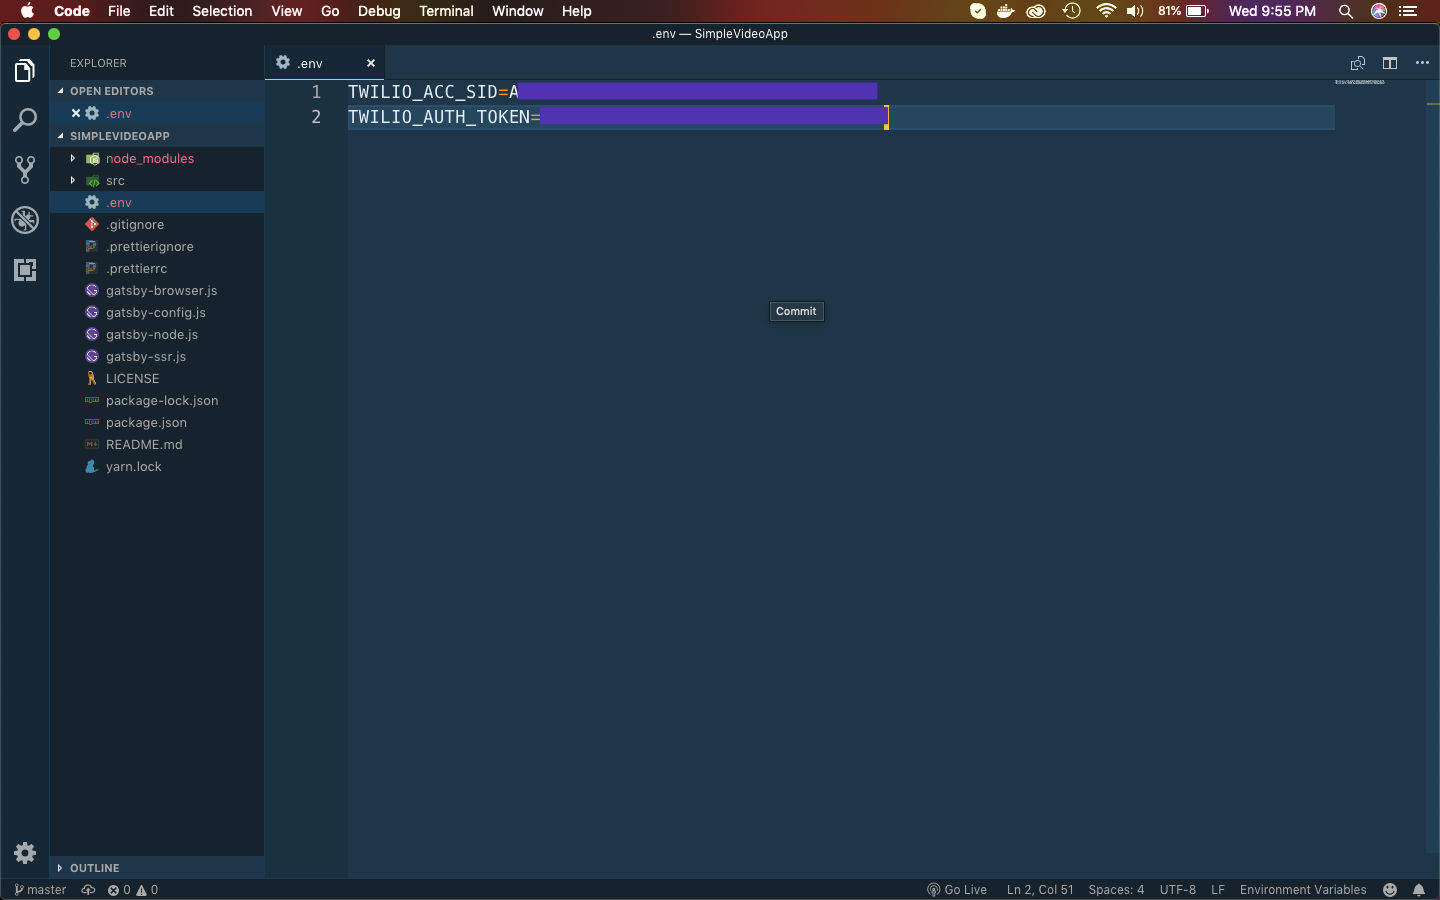Change end of line sequence LF
Viewport: 1440px width, 900px height.
[x=1218, y=890]
